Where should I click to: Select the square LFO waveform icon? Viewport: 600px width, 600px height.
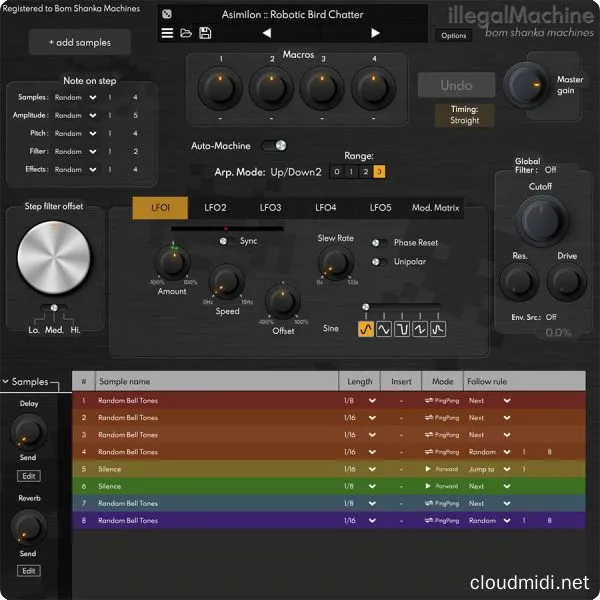[402, 329]
